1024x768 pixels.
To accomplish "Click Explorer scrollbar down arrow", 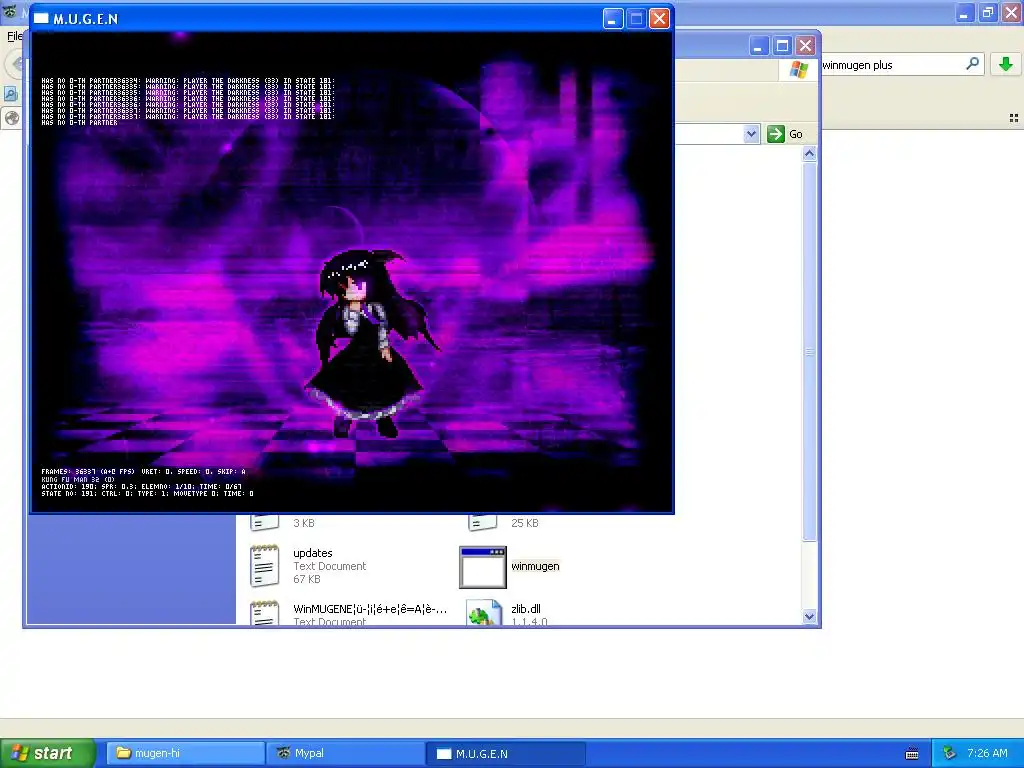I will coord(809,616).
